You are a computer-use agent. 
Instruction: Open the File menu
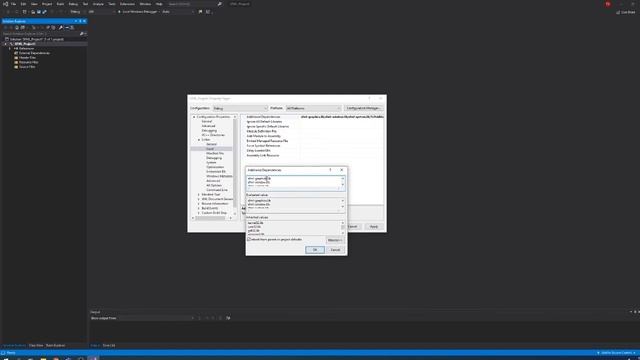13,4
